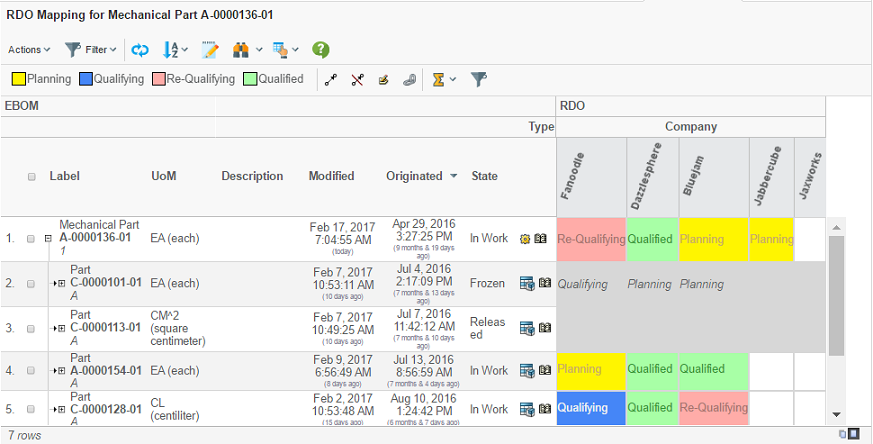The height and width of the screenshot is (444, 873).
Task: Tick the checkbox for row 1 Mechanical Part
Action: coord(31,239)
